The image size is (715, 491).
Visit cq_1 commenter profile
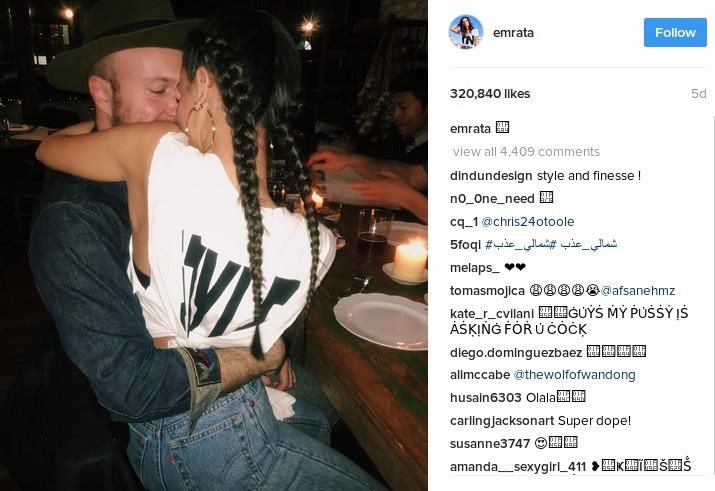point(464,222)
